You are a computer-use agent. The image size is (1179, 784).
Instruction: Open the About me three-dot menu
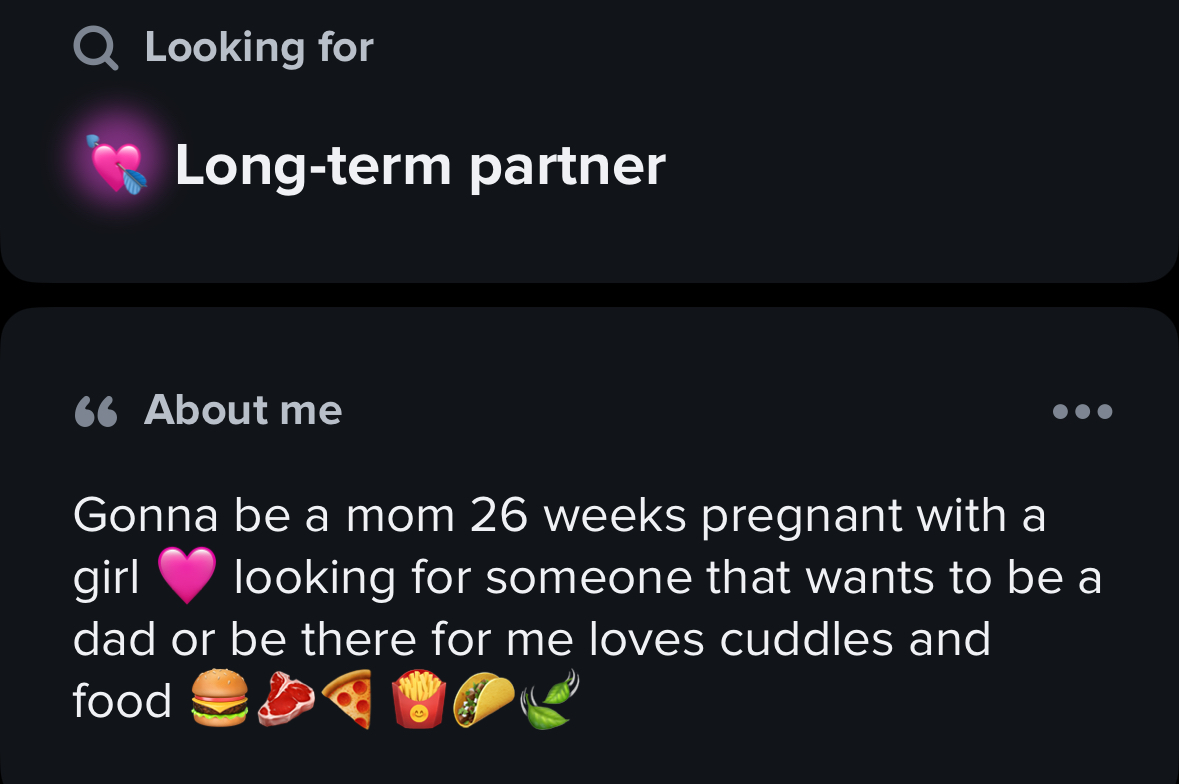1082,411
